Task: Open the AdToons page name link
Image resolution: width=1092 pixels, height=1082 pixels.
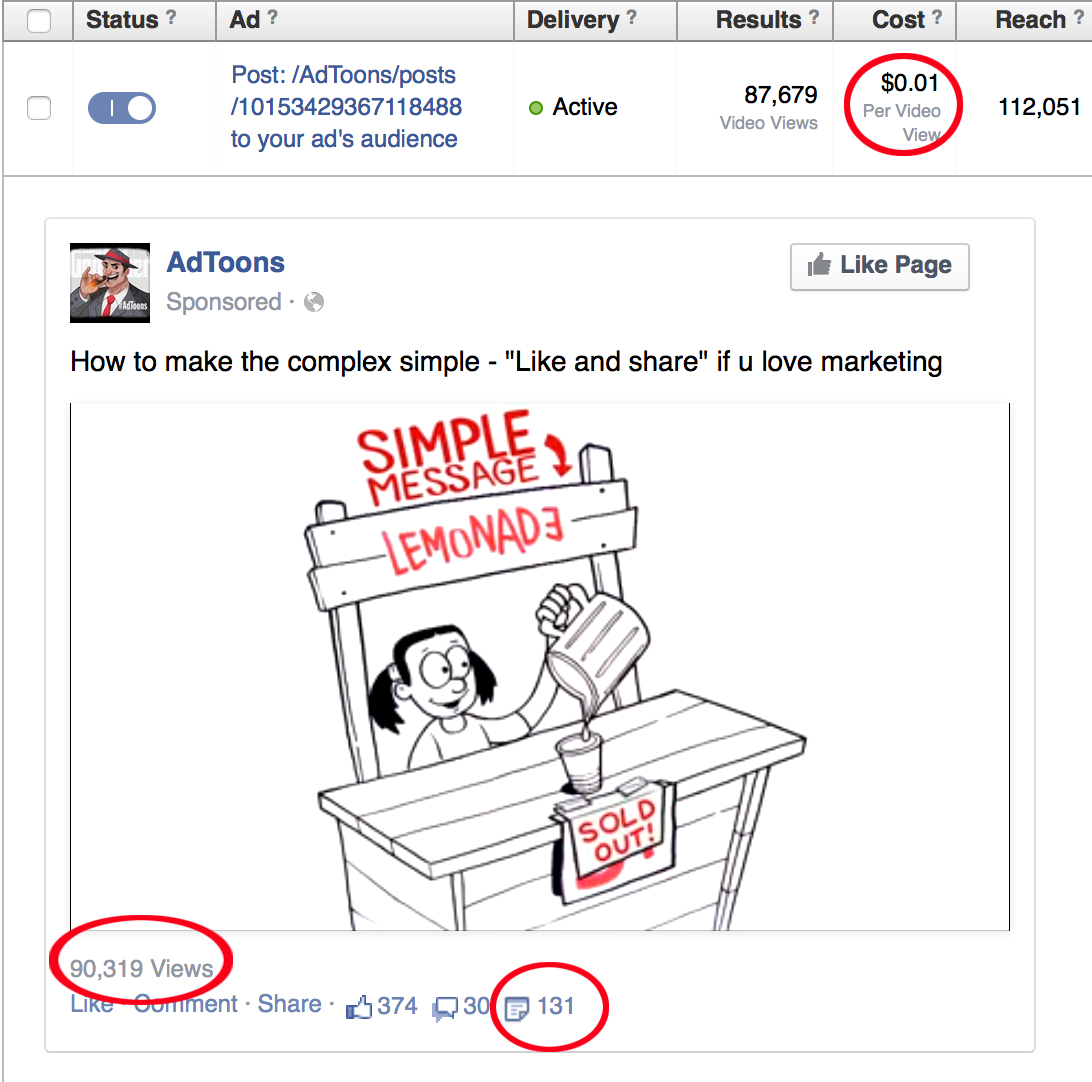Action: pyautogui.click(x=226, y=262)
